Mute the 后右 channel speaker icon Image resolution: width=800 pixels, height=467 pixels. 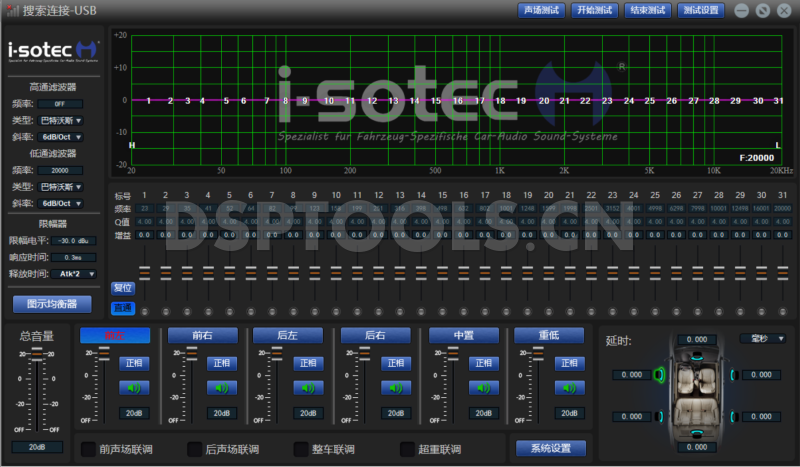(x=396, y=388)
